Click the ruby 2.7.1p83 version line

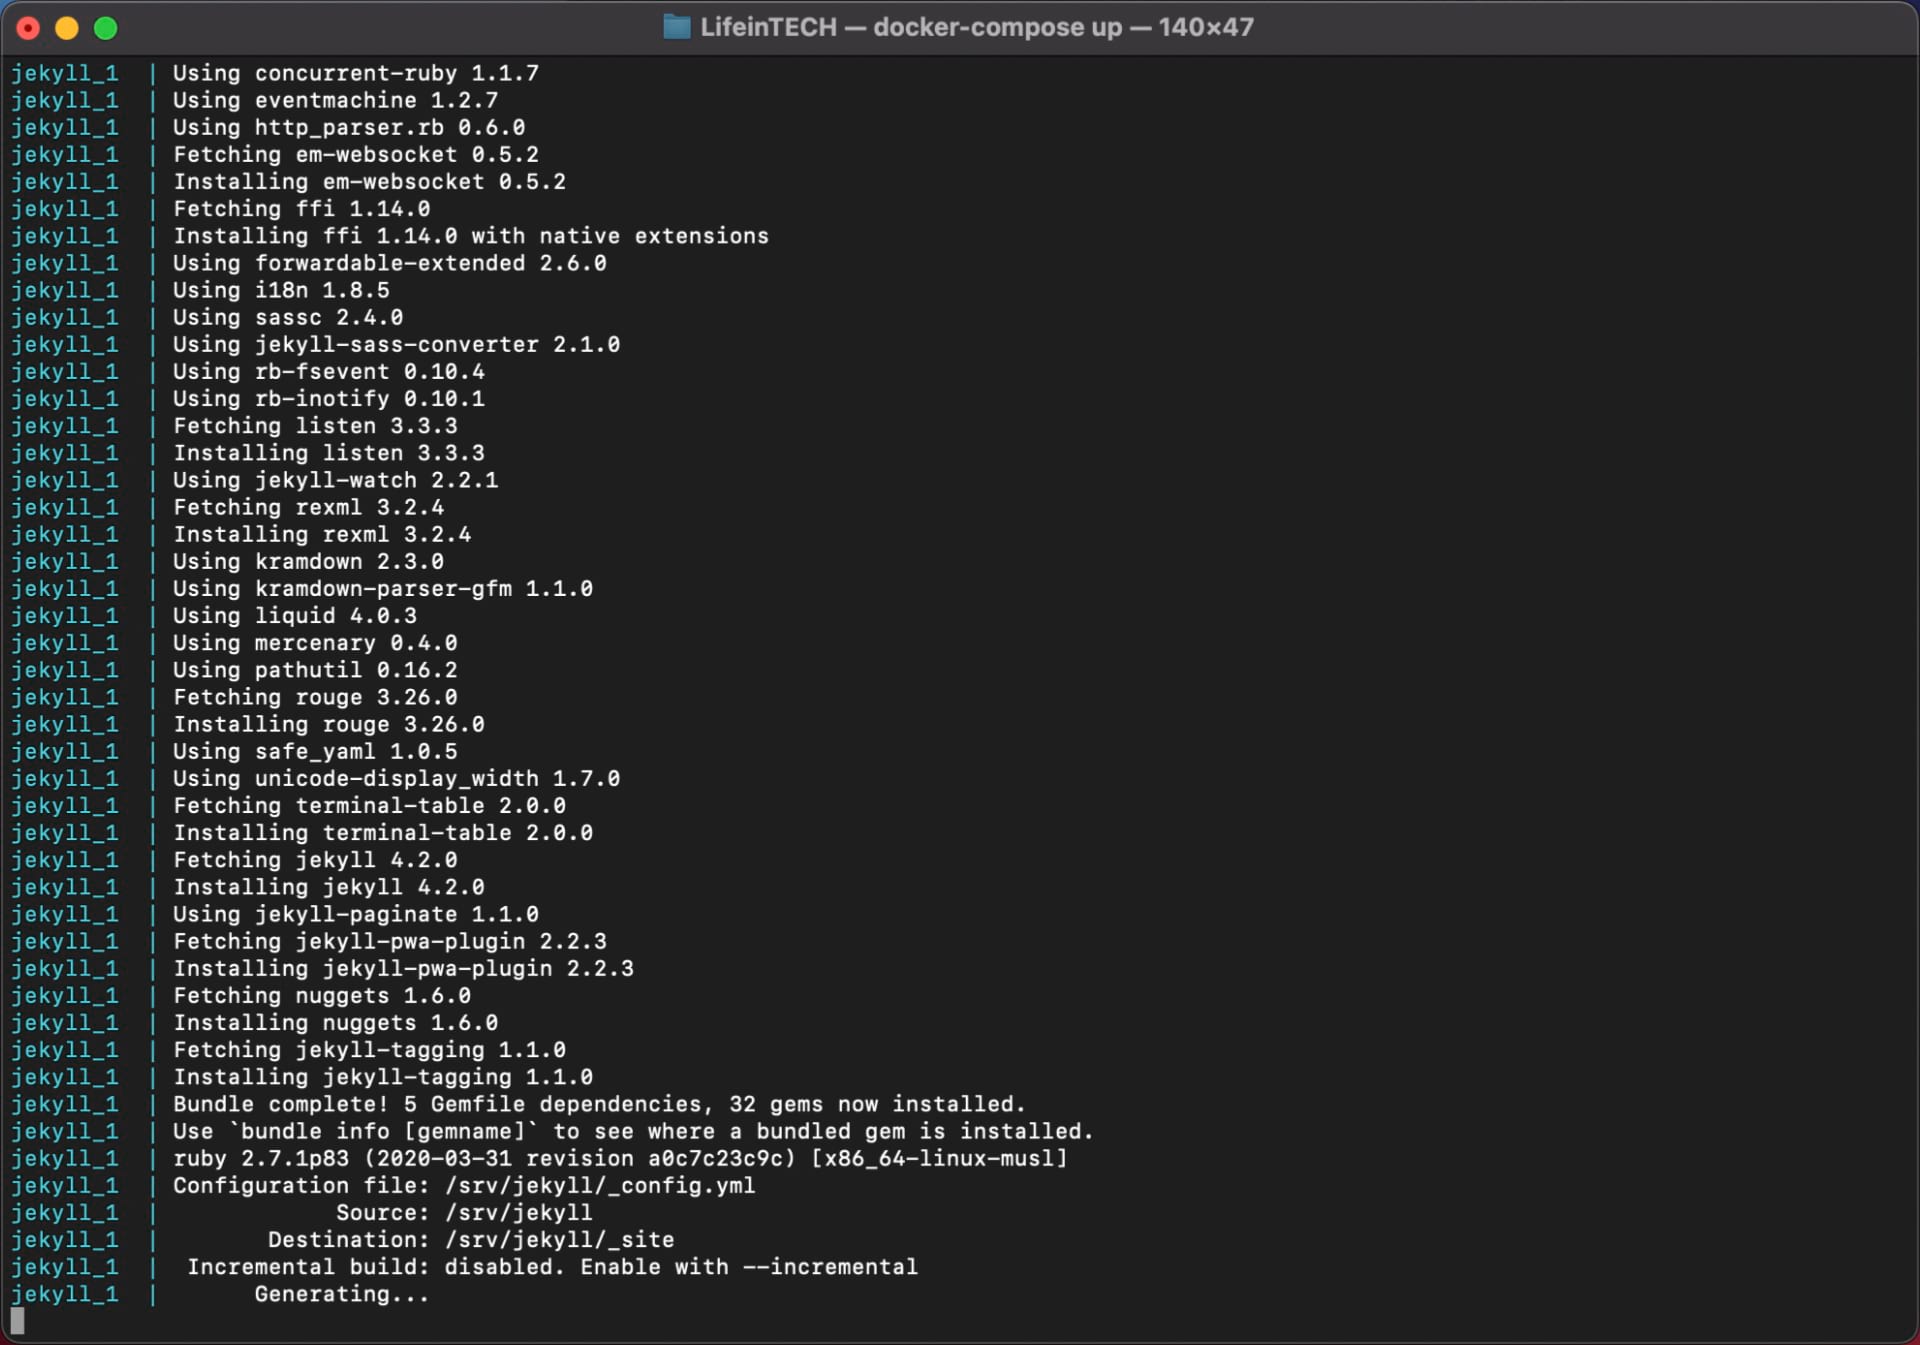click(x=620, y=1158)
